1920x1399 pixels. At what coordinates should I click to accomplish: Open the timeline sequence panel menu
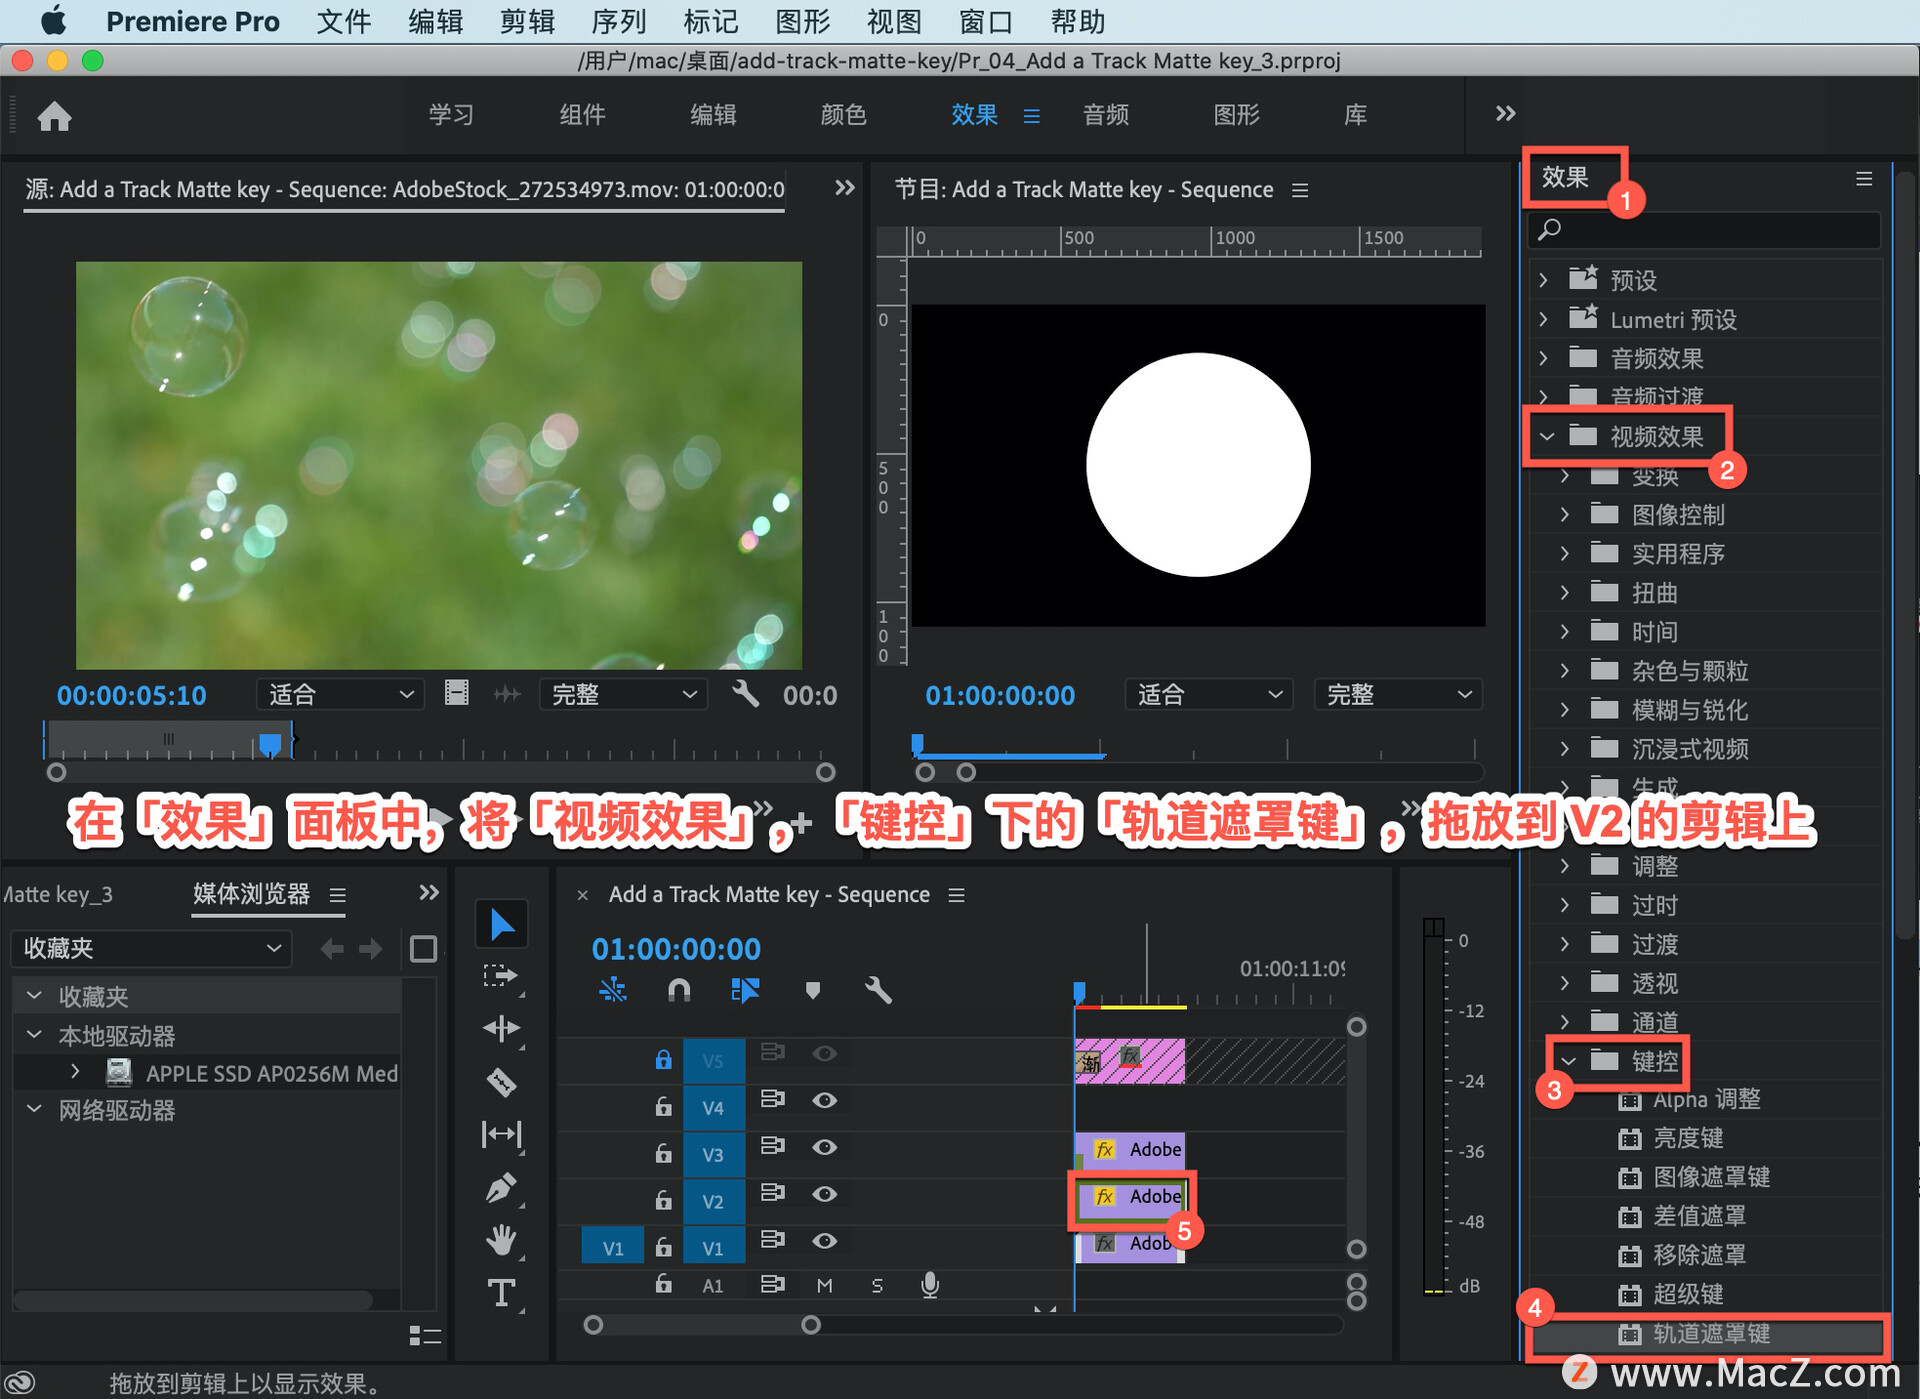tap(957, 895)
